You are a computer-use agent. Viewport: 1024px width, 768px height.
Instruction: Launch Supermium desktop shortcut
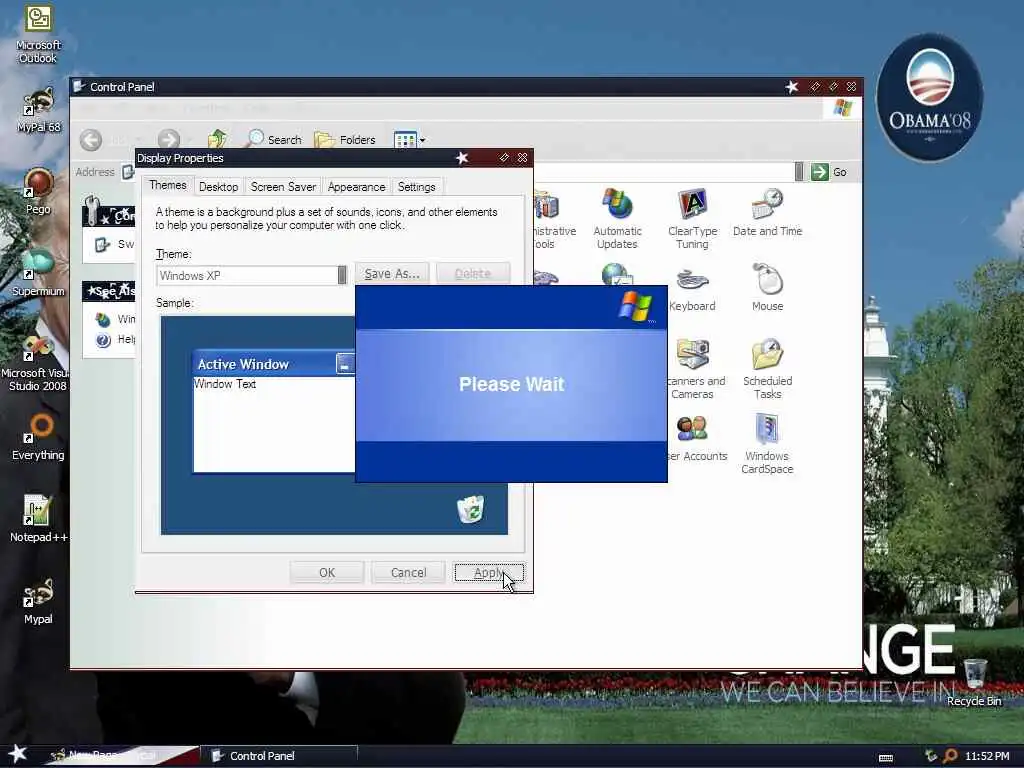[x=38, y=274]
